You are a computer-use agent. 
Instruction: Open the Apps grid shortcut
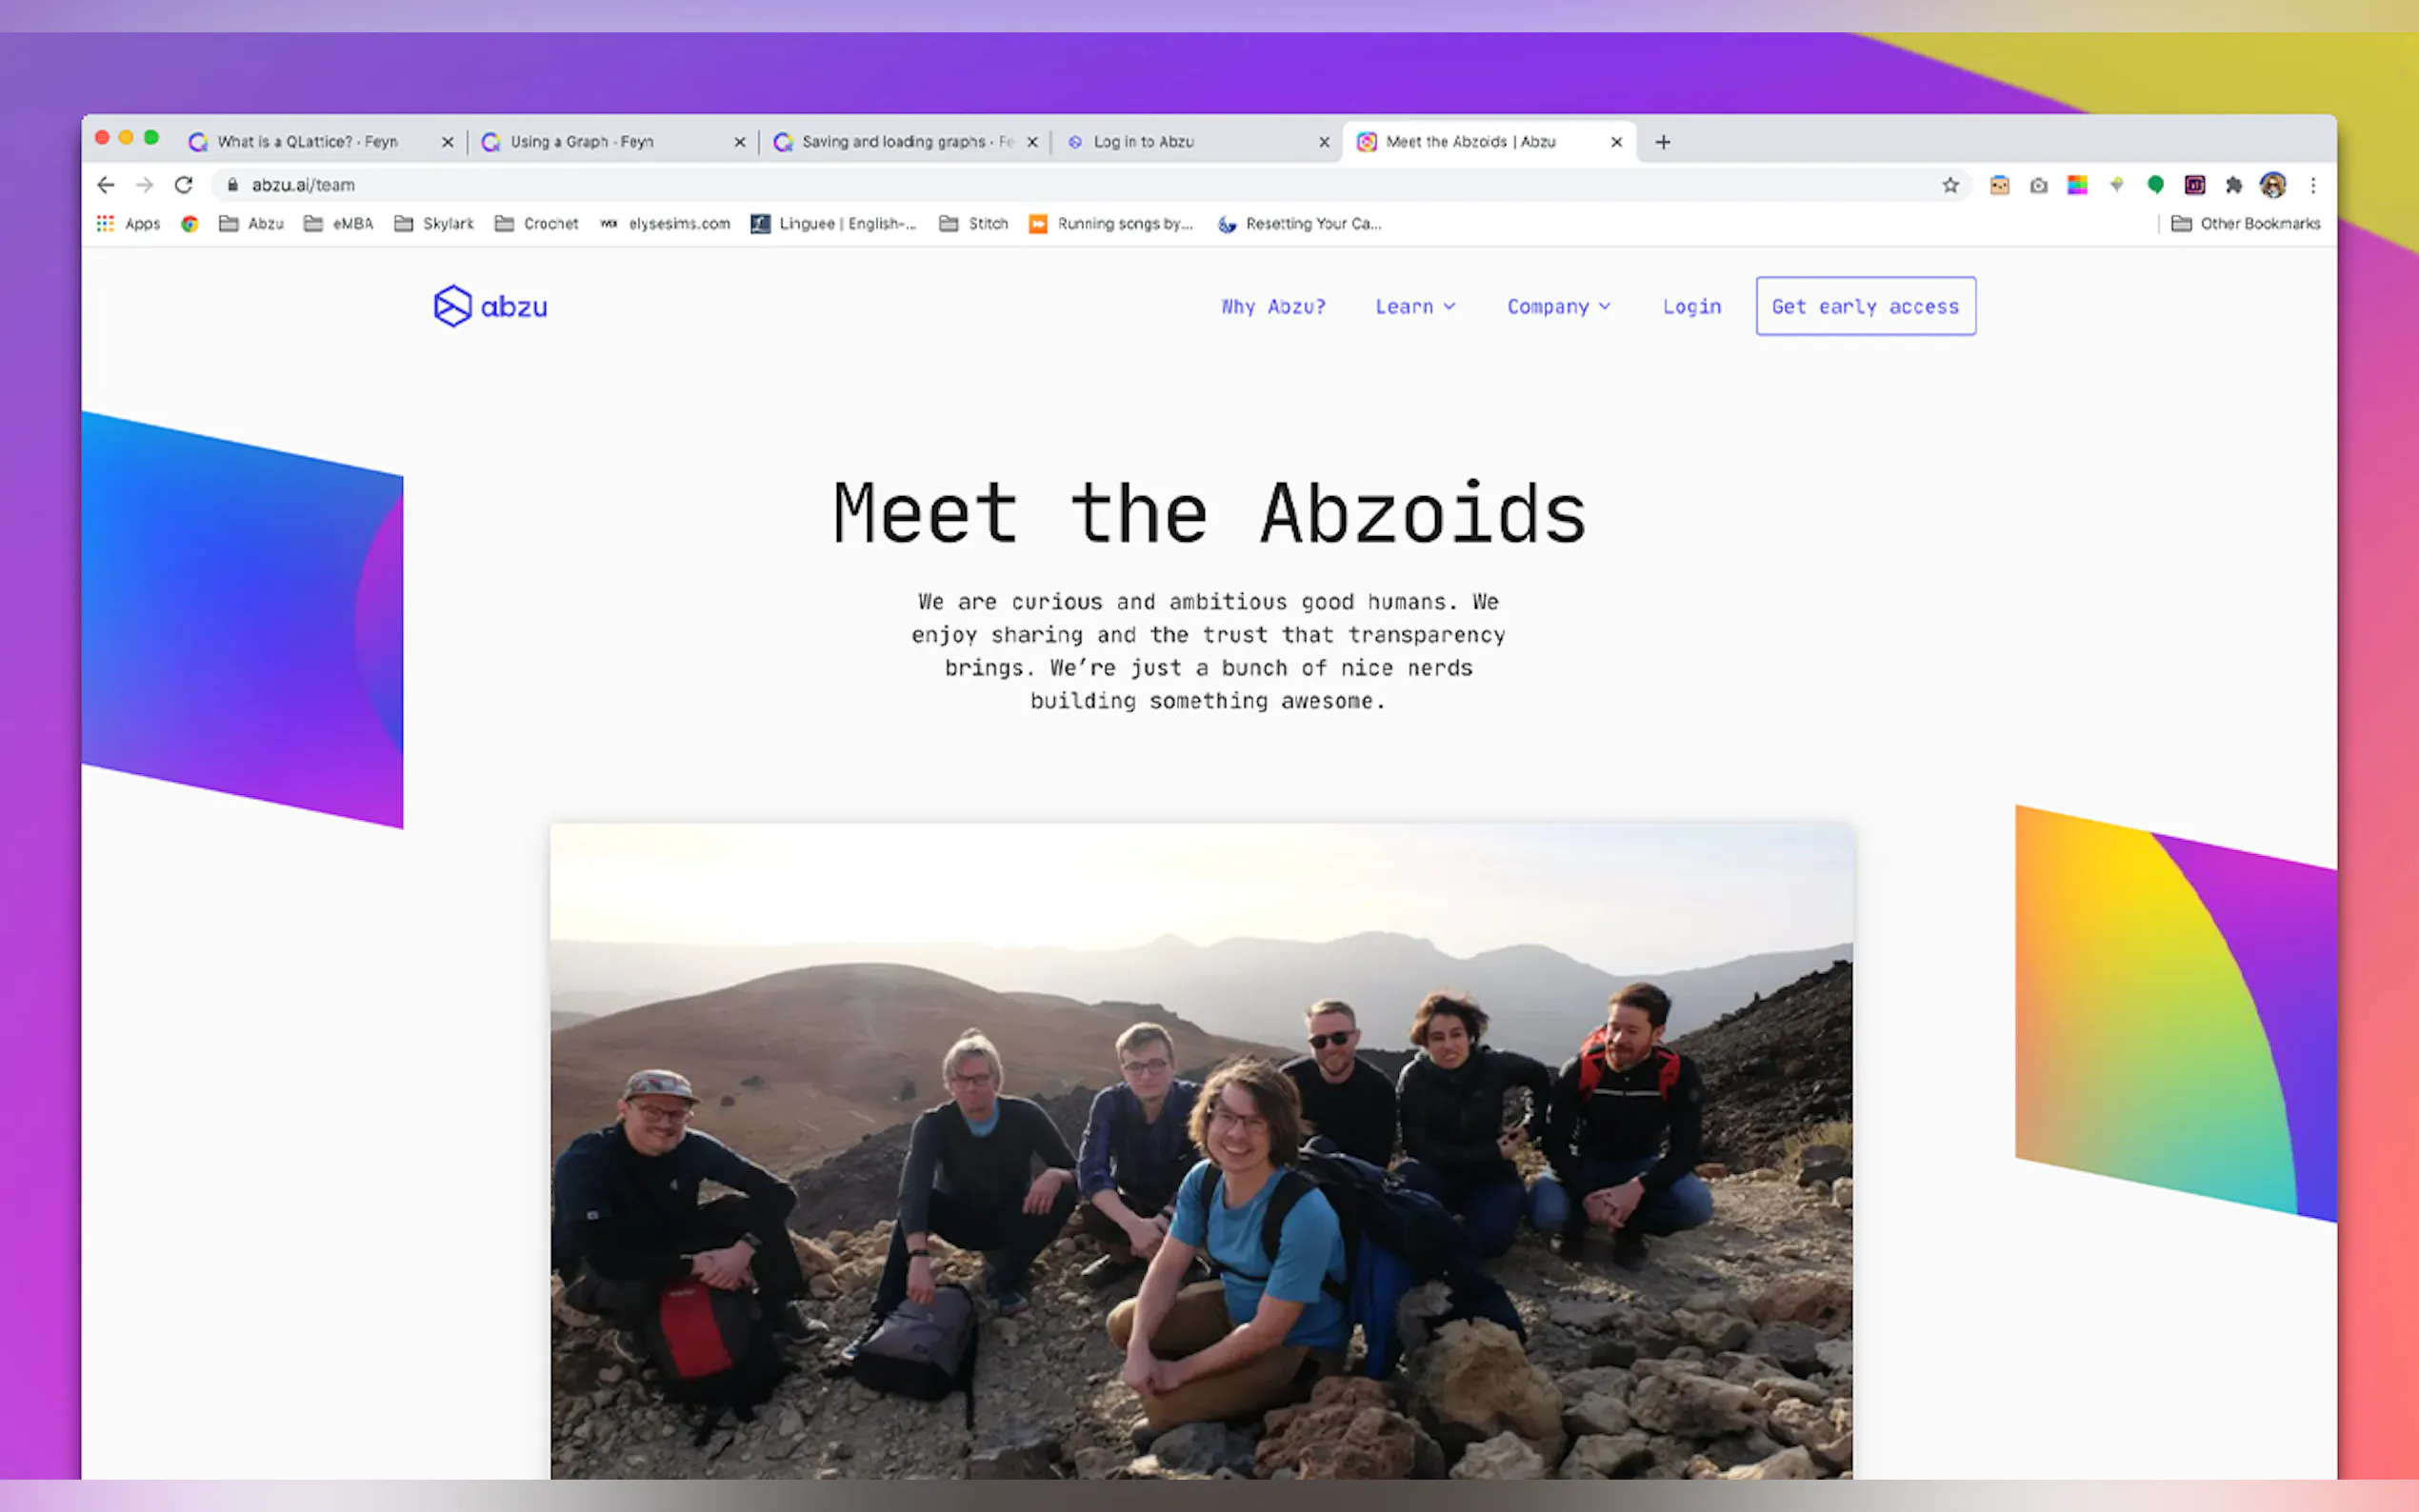pyautogui.click(x=128, y=224)
